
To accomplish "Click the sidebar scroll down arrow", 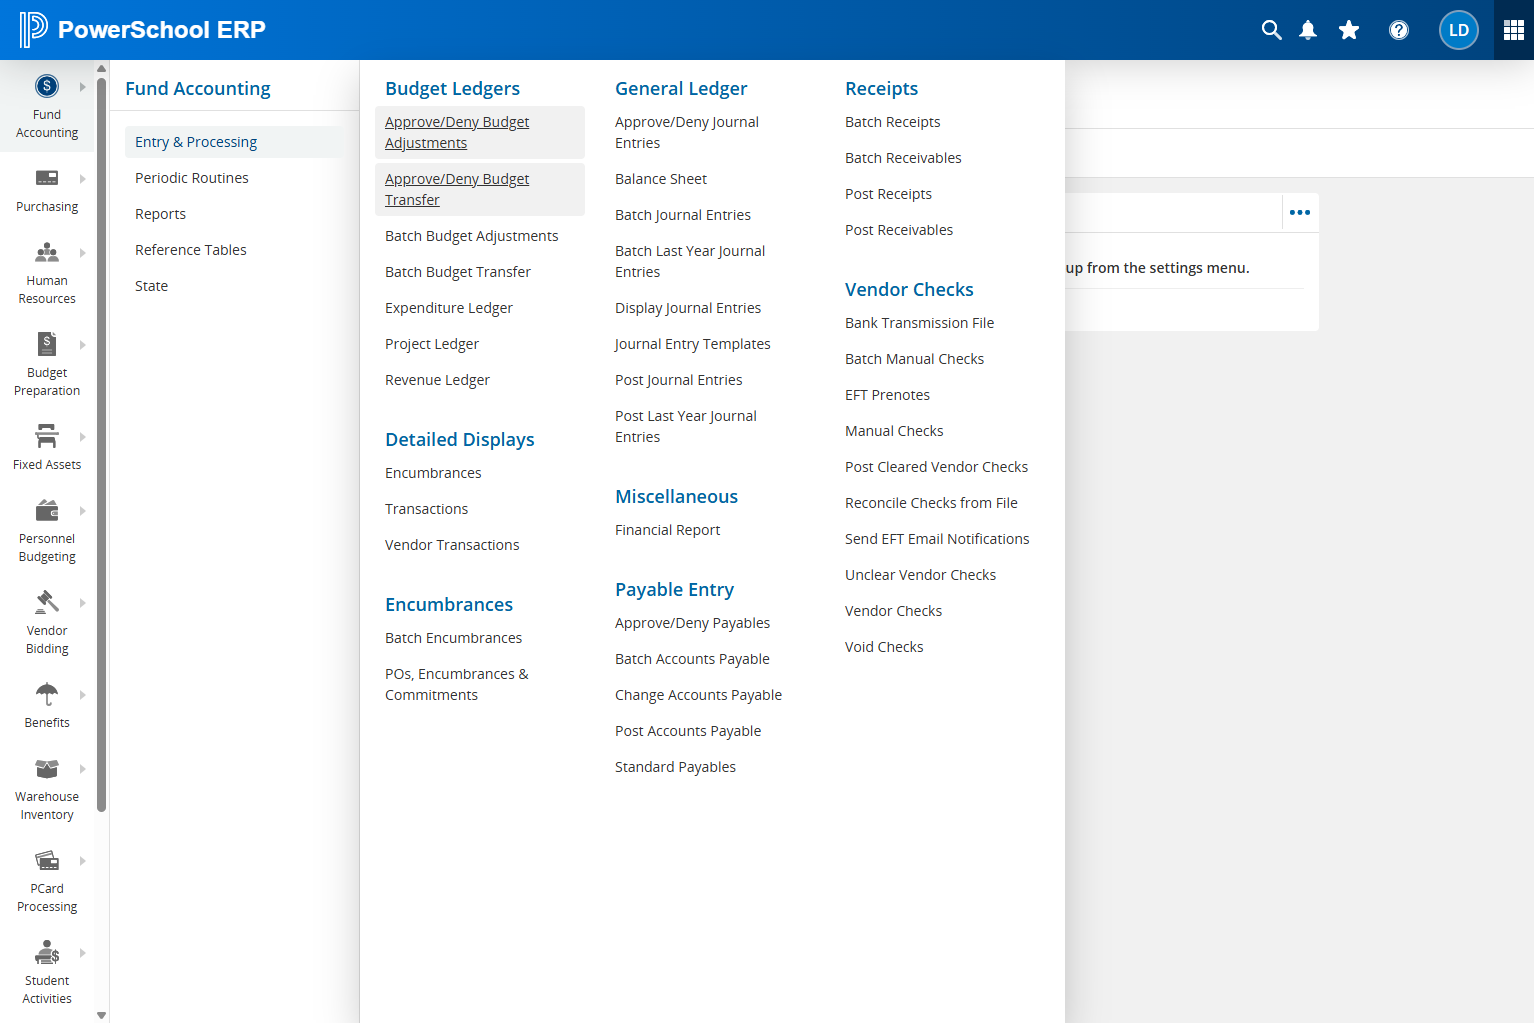I will tap(101, 1015).
